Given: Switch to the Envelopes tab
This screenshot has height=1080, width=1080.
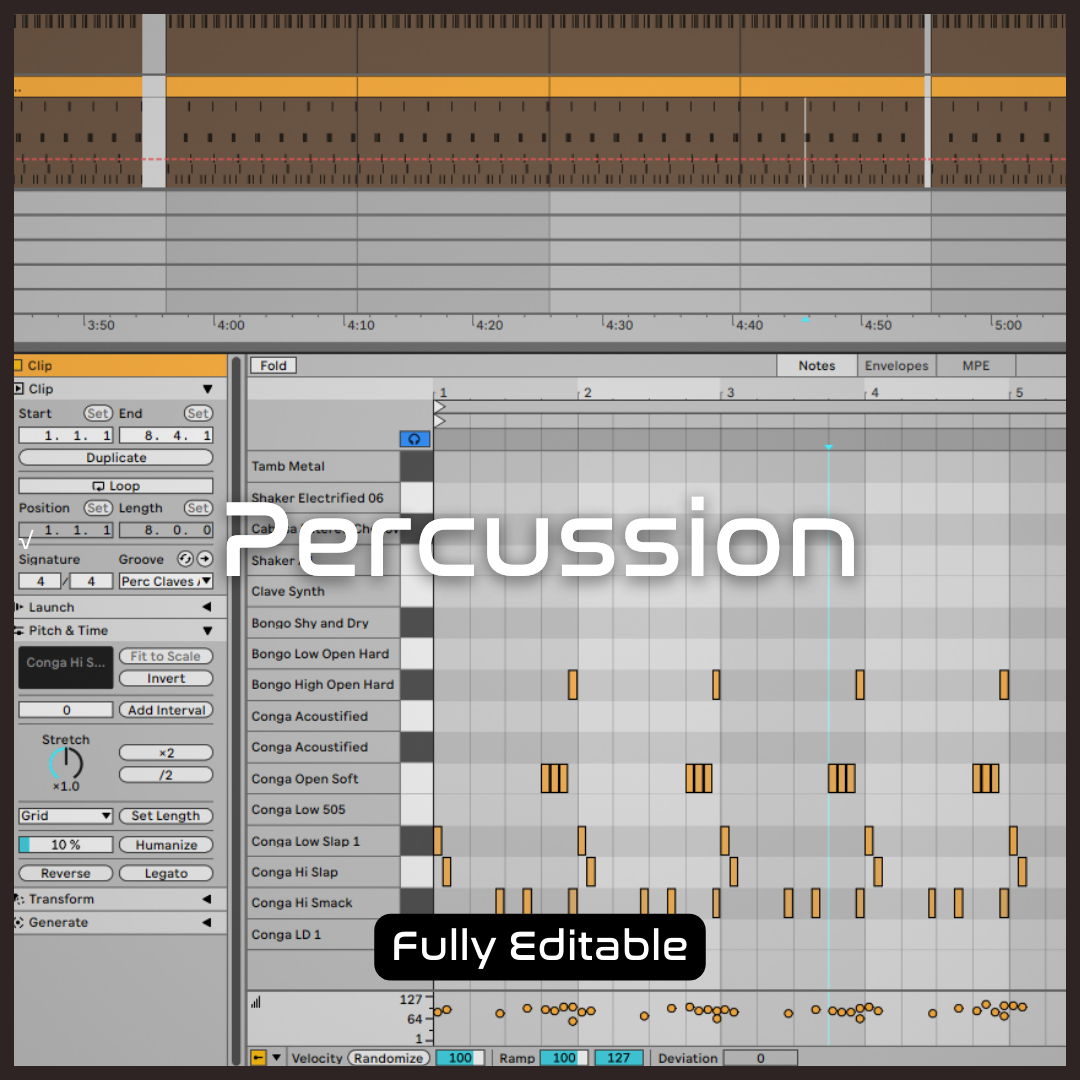Looking at the screenshot, I should 896,366.
